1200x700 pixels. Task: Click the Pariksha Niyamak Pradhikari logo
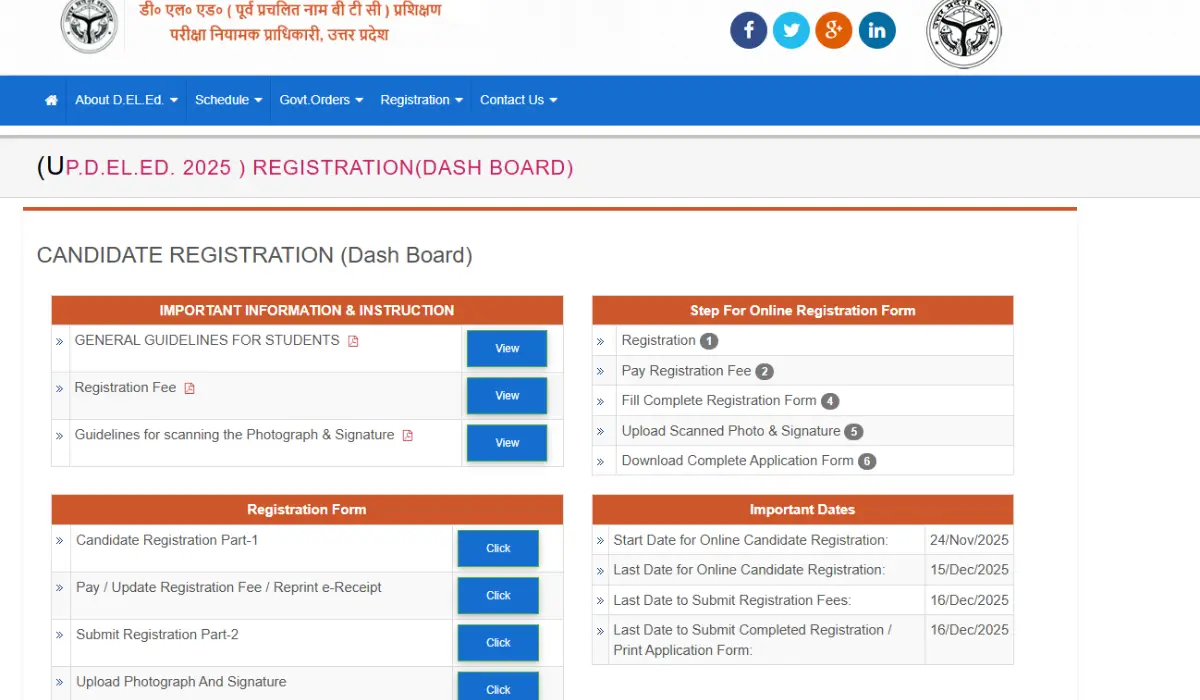tap(89, 27)
